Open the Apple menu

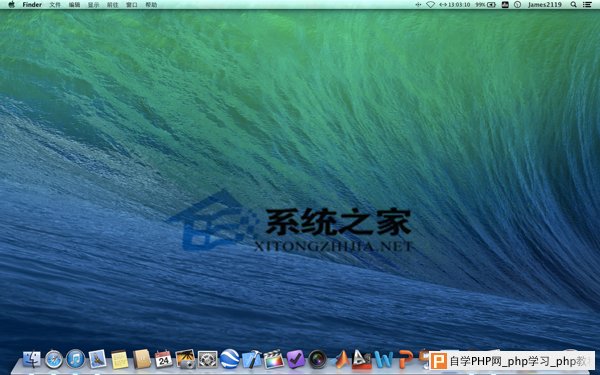(11, 5)
